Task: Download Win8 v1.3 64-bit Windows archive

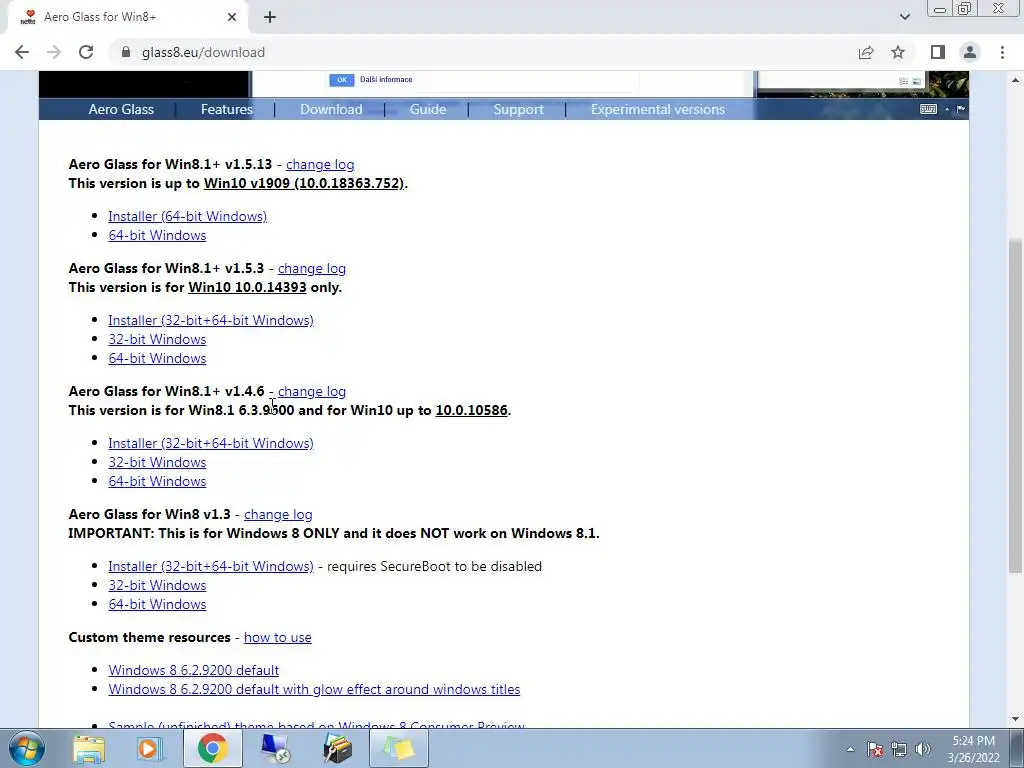Action: point(157,604)
